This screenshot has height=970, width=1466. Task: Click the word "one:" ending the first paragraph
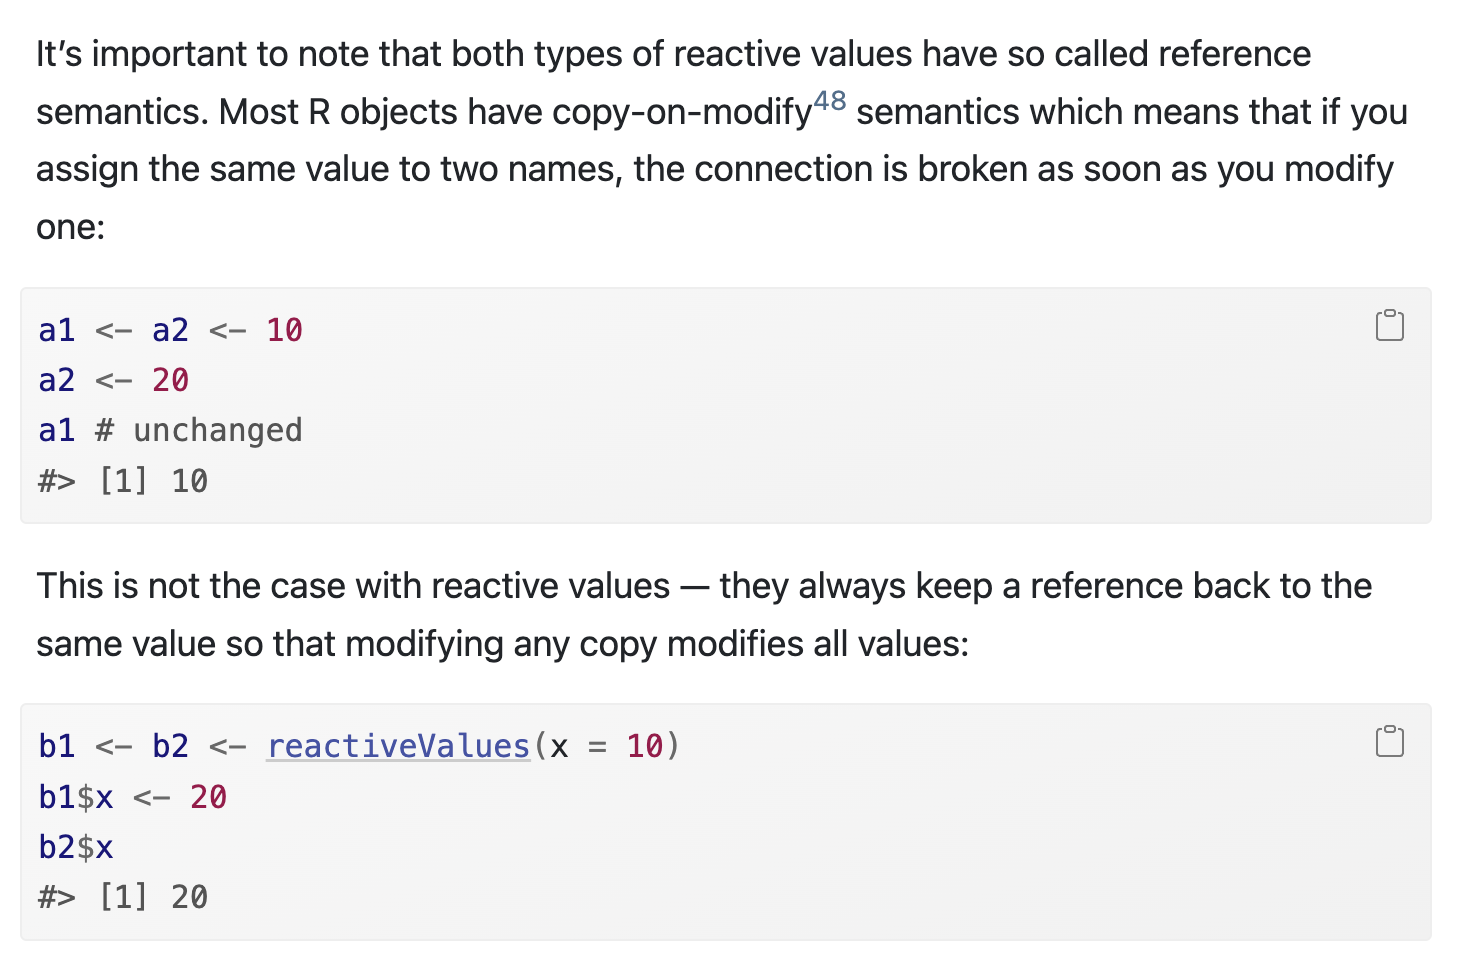[70, 227]
